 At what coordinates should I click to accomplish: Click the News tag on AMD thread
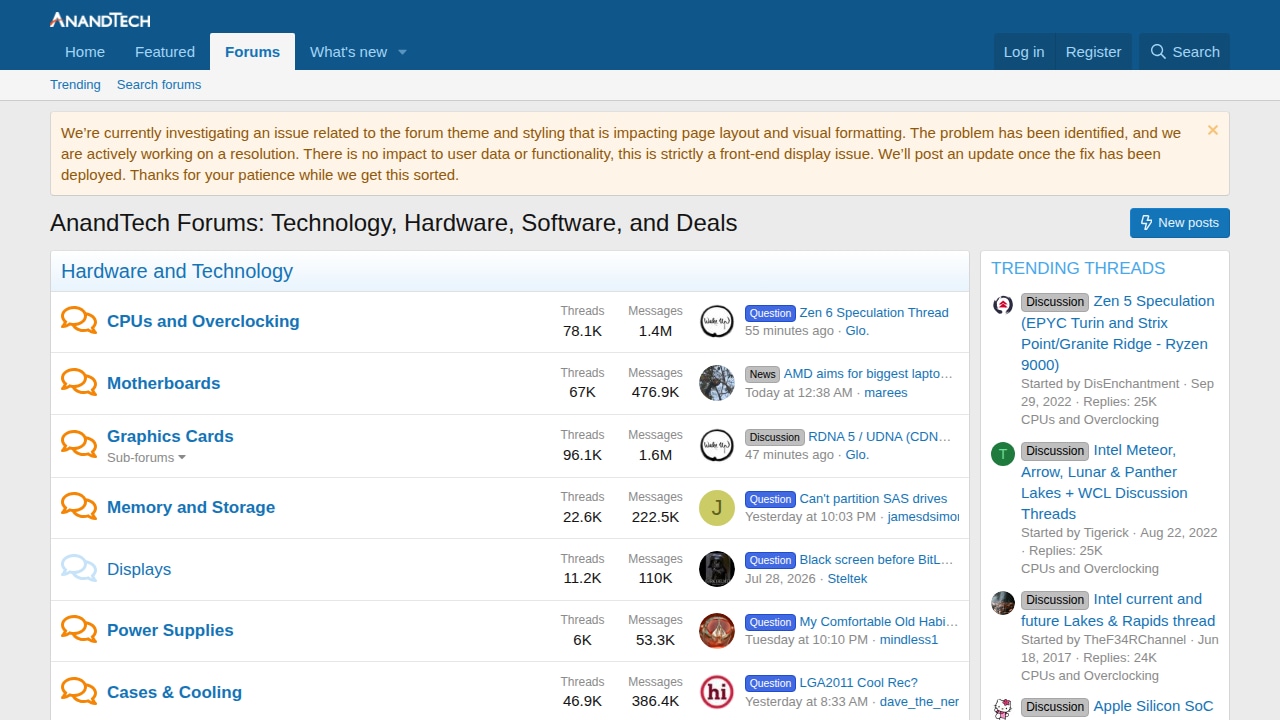point(762,374)
